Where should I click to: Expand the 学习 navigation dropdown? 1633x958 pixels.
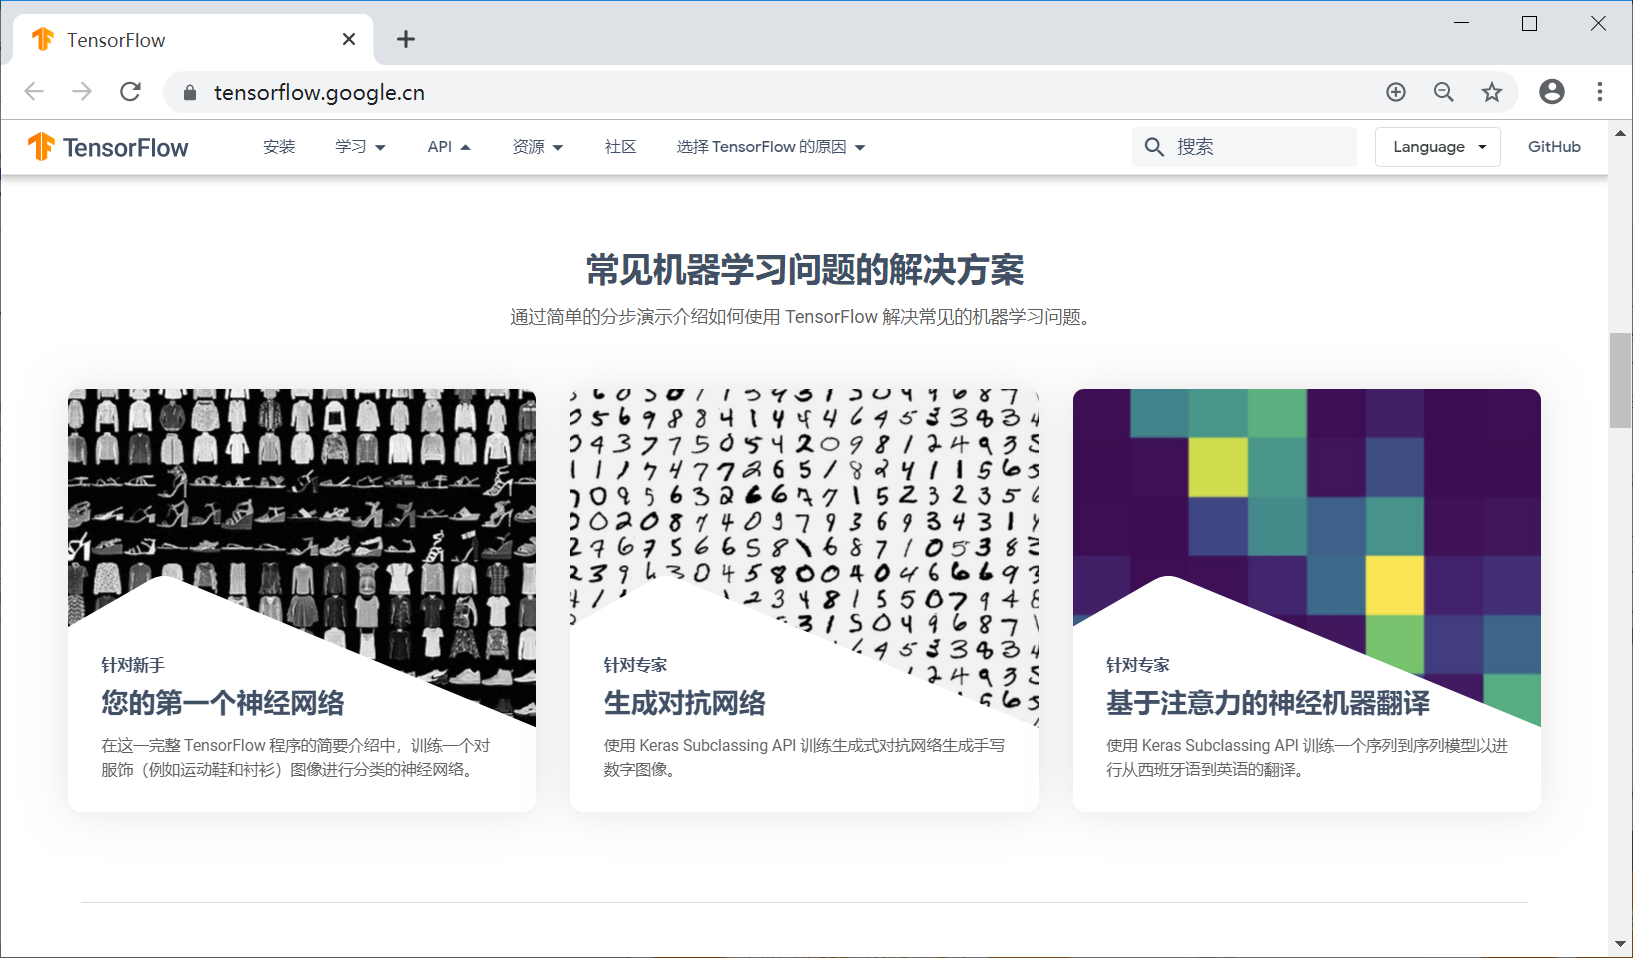[x=360, y=146]
